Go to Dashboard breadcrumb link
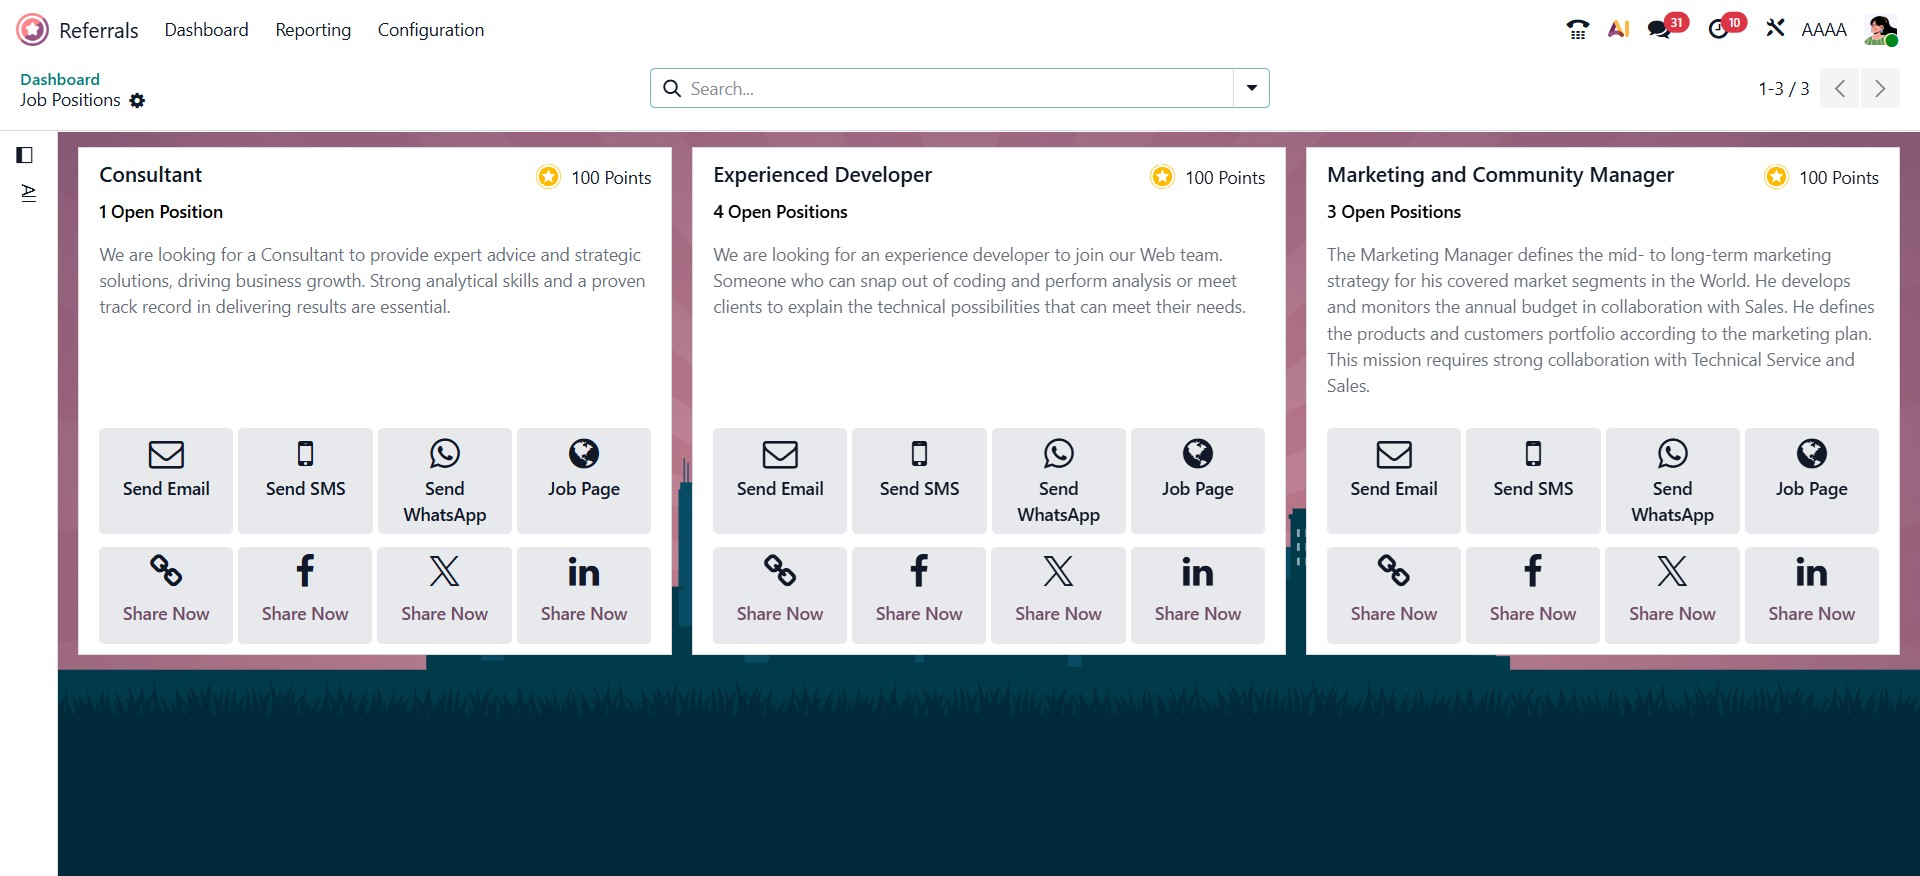 click(x=60, y=79)
